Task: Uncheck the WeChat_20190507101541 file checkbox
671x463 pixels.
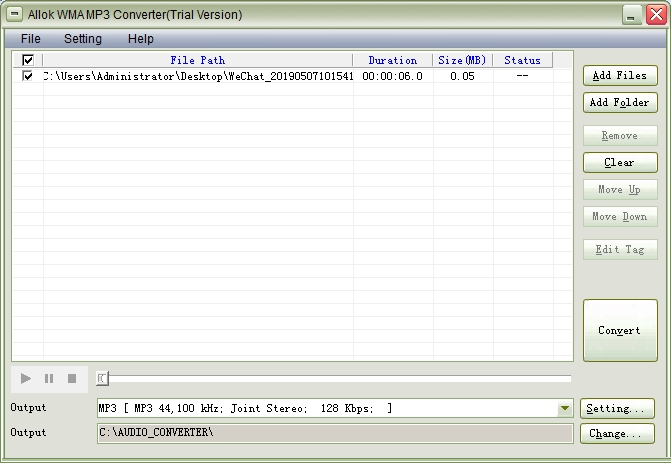Action: pyautogui.click(x=28, y=76)
